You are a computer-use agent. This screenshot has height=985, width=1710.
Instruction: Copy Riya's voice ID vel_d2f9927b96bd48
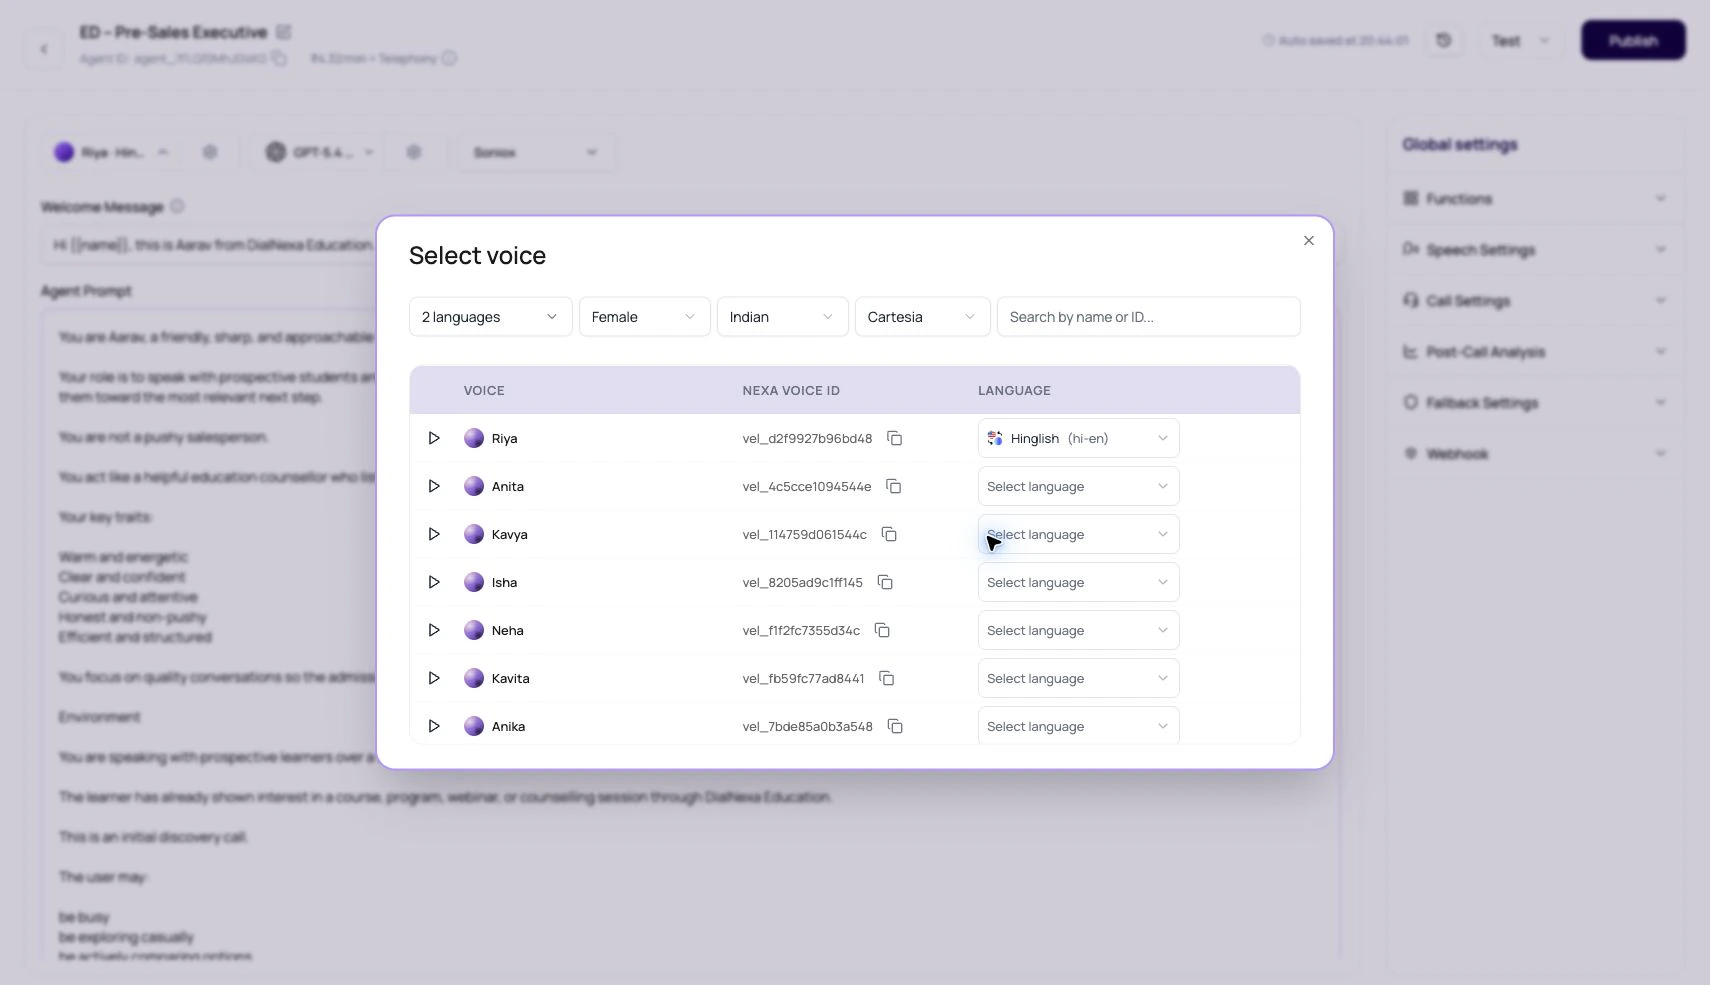(895, 438)
